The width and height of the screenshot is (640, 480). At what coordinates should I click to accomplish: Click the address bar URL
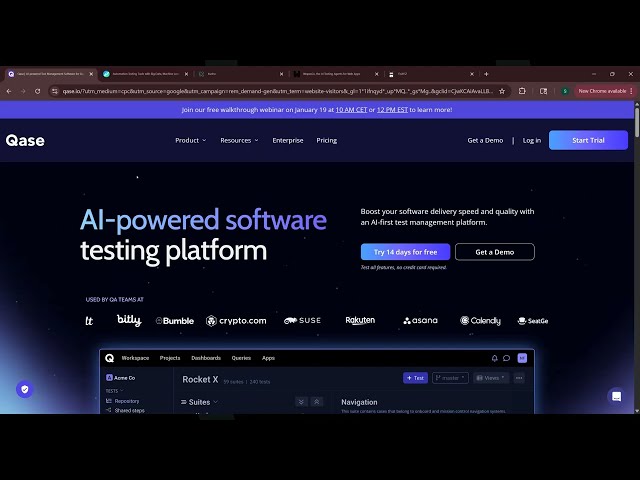pyautogui.click(x=278, y=91)
